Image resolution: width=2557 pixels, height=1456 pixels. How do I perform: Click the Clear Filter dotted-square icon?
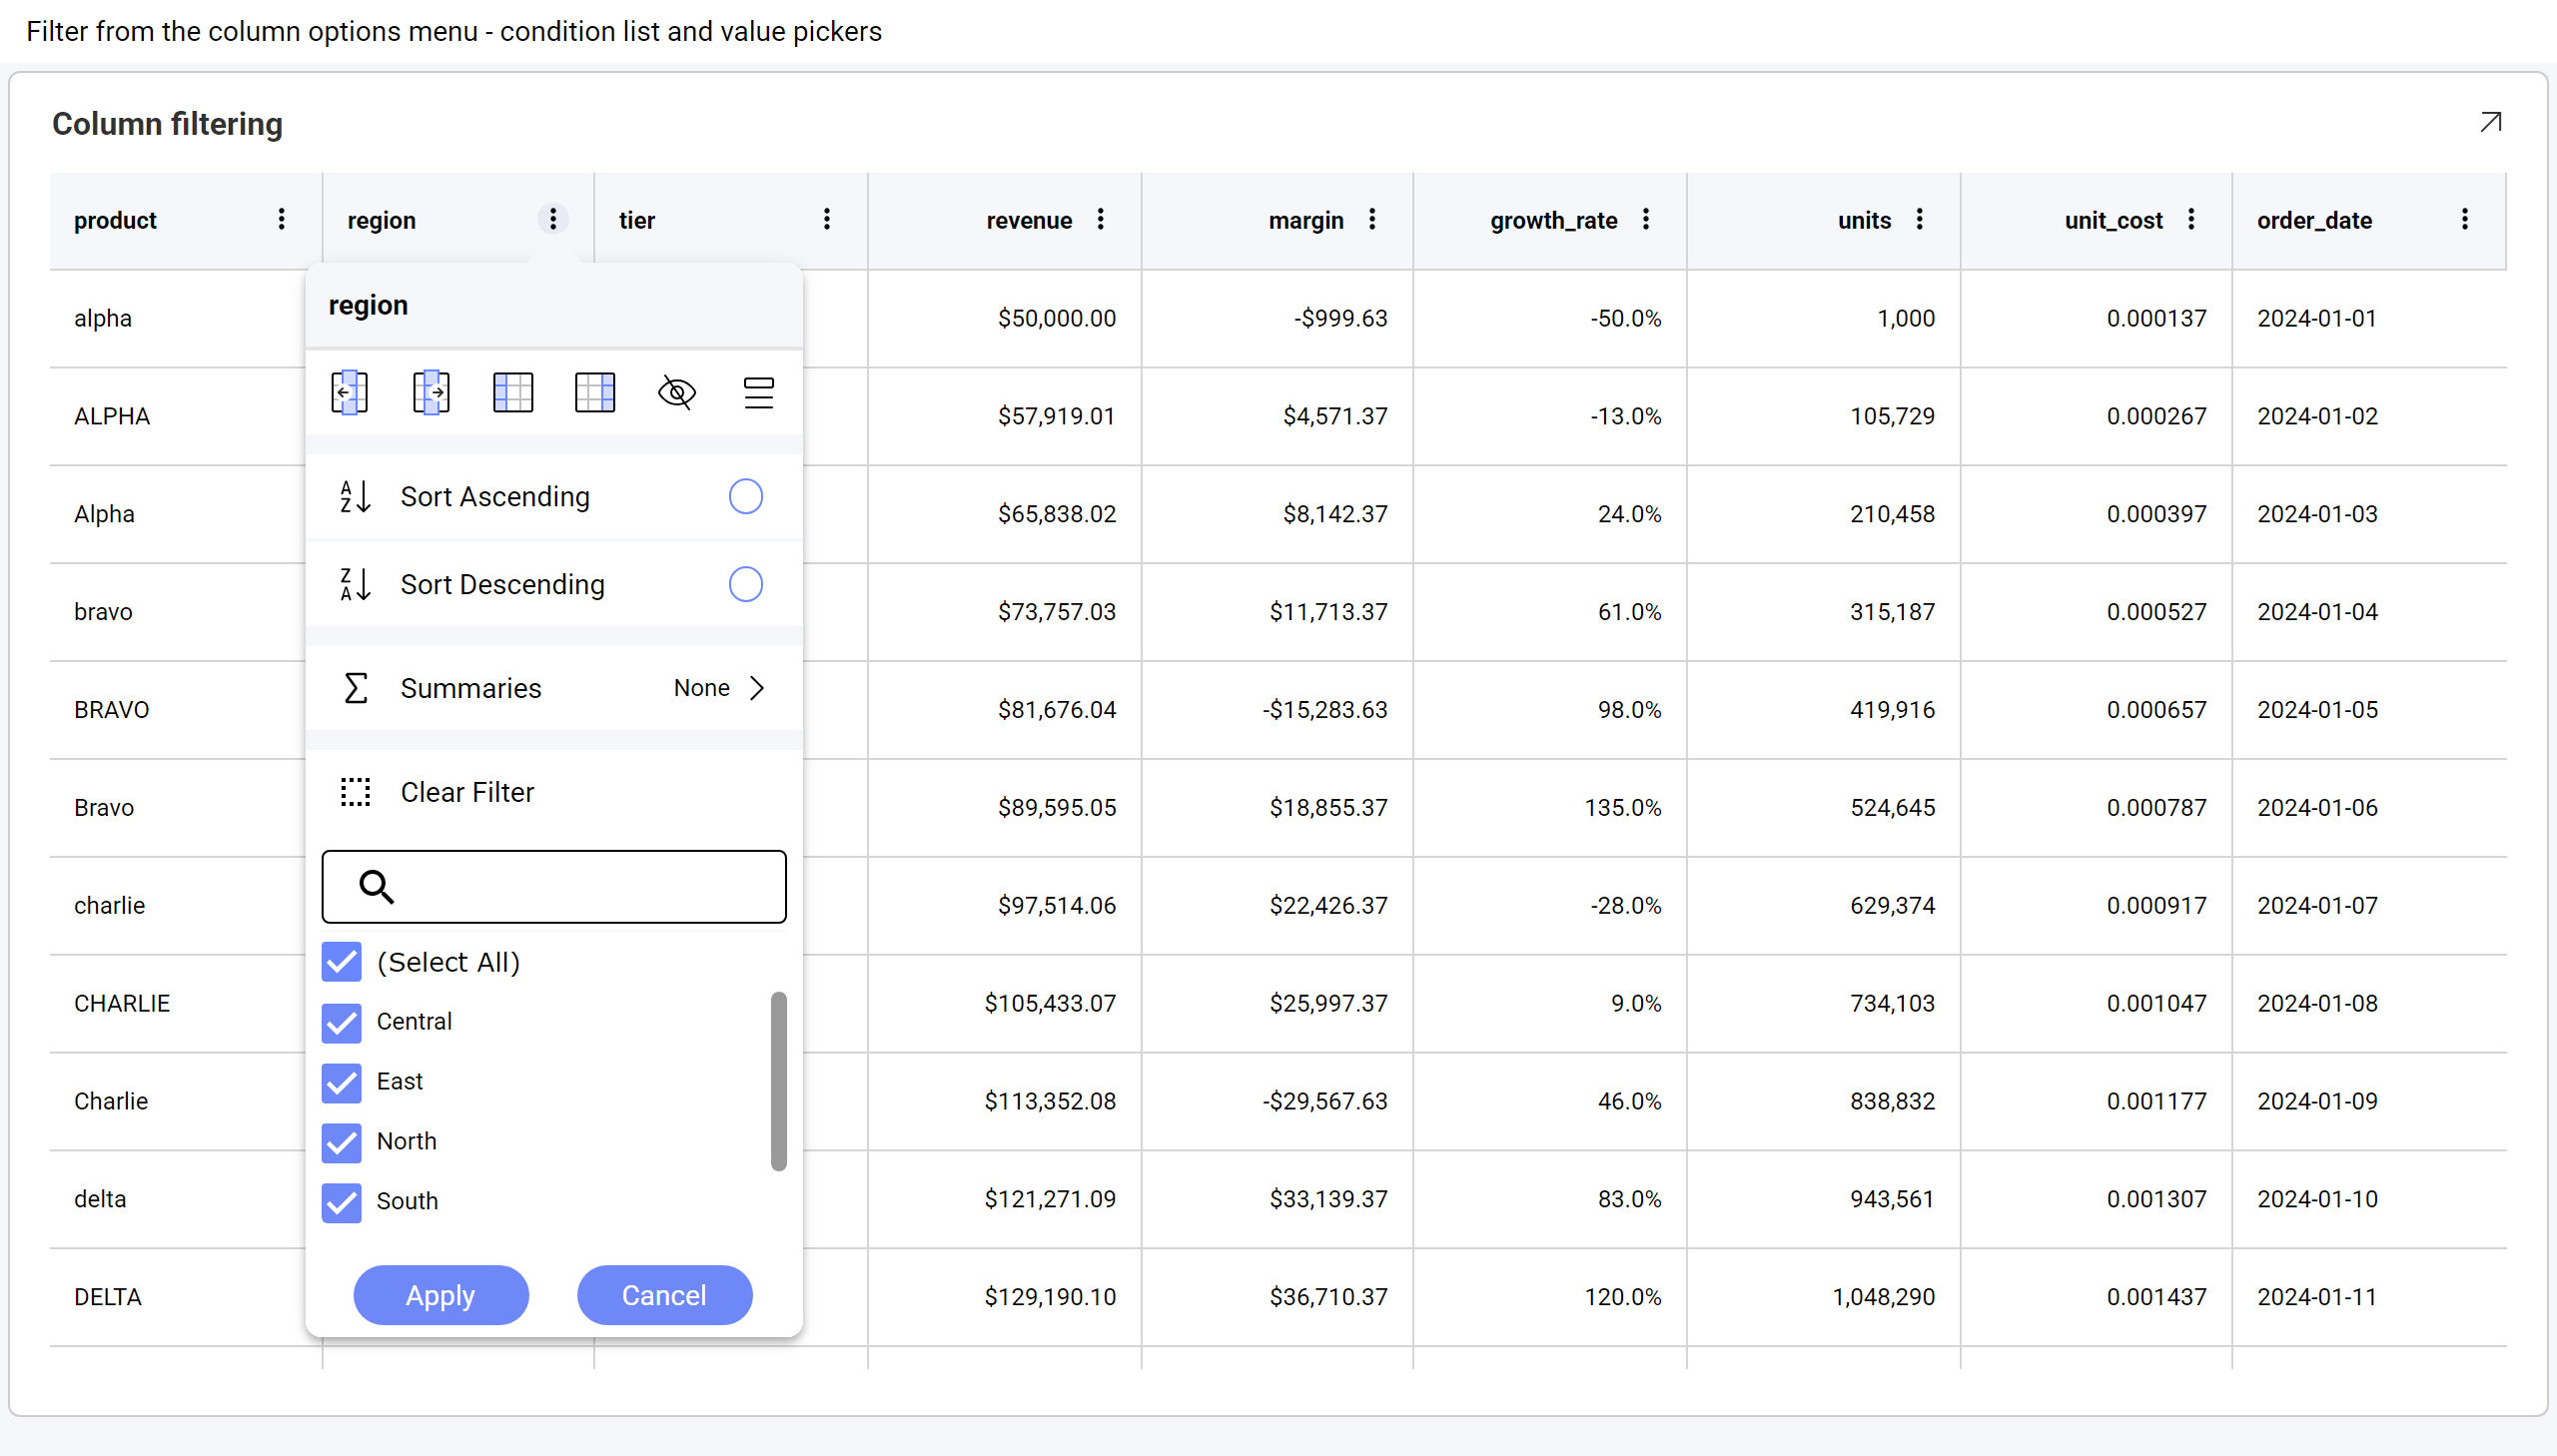coord(355,792)
